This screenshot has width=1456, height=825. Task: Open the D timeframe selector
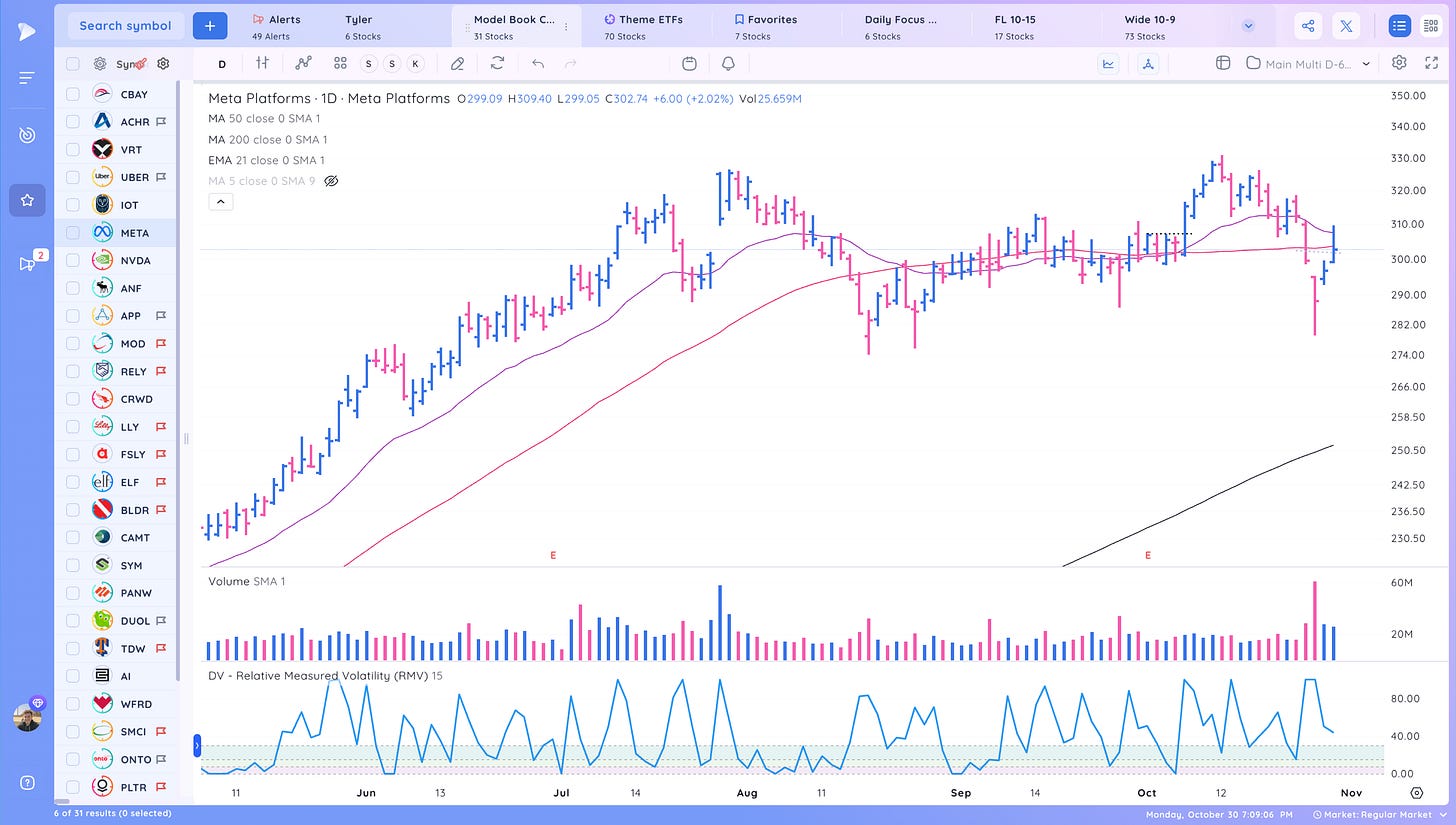[222, 64]
